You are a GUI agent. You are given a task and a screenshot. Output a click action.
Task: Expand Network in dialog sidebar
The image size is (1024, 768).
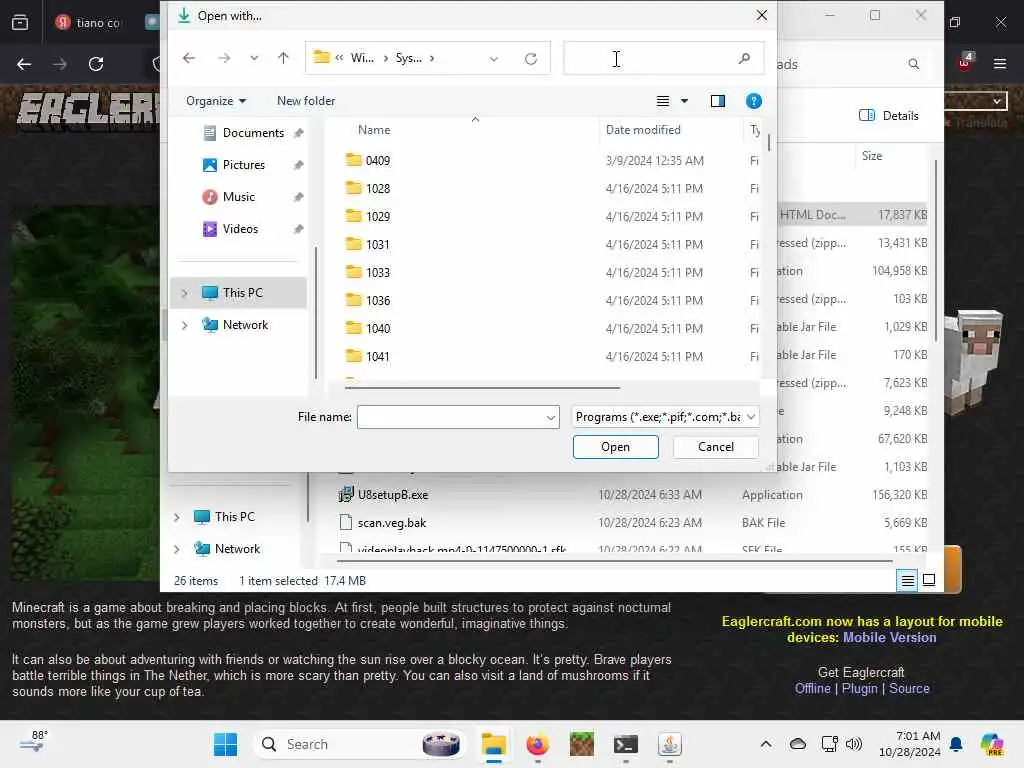[x=184, y=325]
